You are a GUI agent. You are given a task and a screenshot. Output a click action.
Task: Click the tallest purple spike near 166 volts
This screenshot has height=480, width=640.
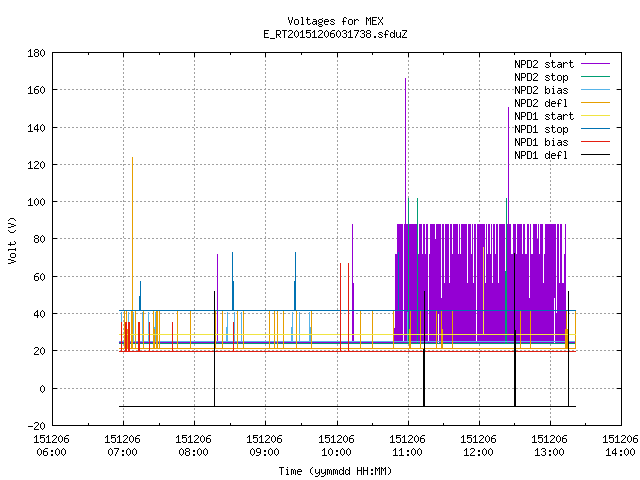pyautogui.click(x=405, y=151)
